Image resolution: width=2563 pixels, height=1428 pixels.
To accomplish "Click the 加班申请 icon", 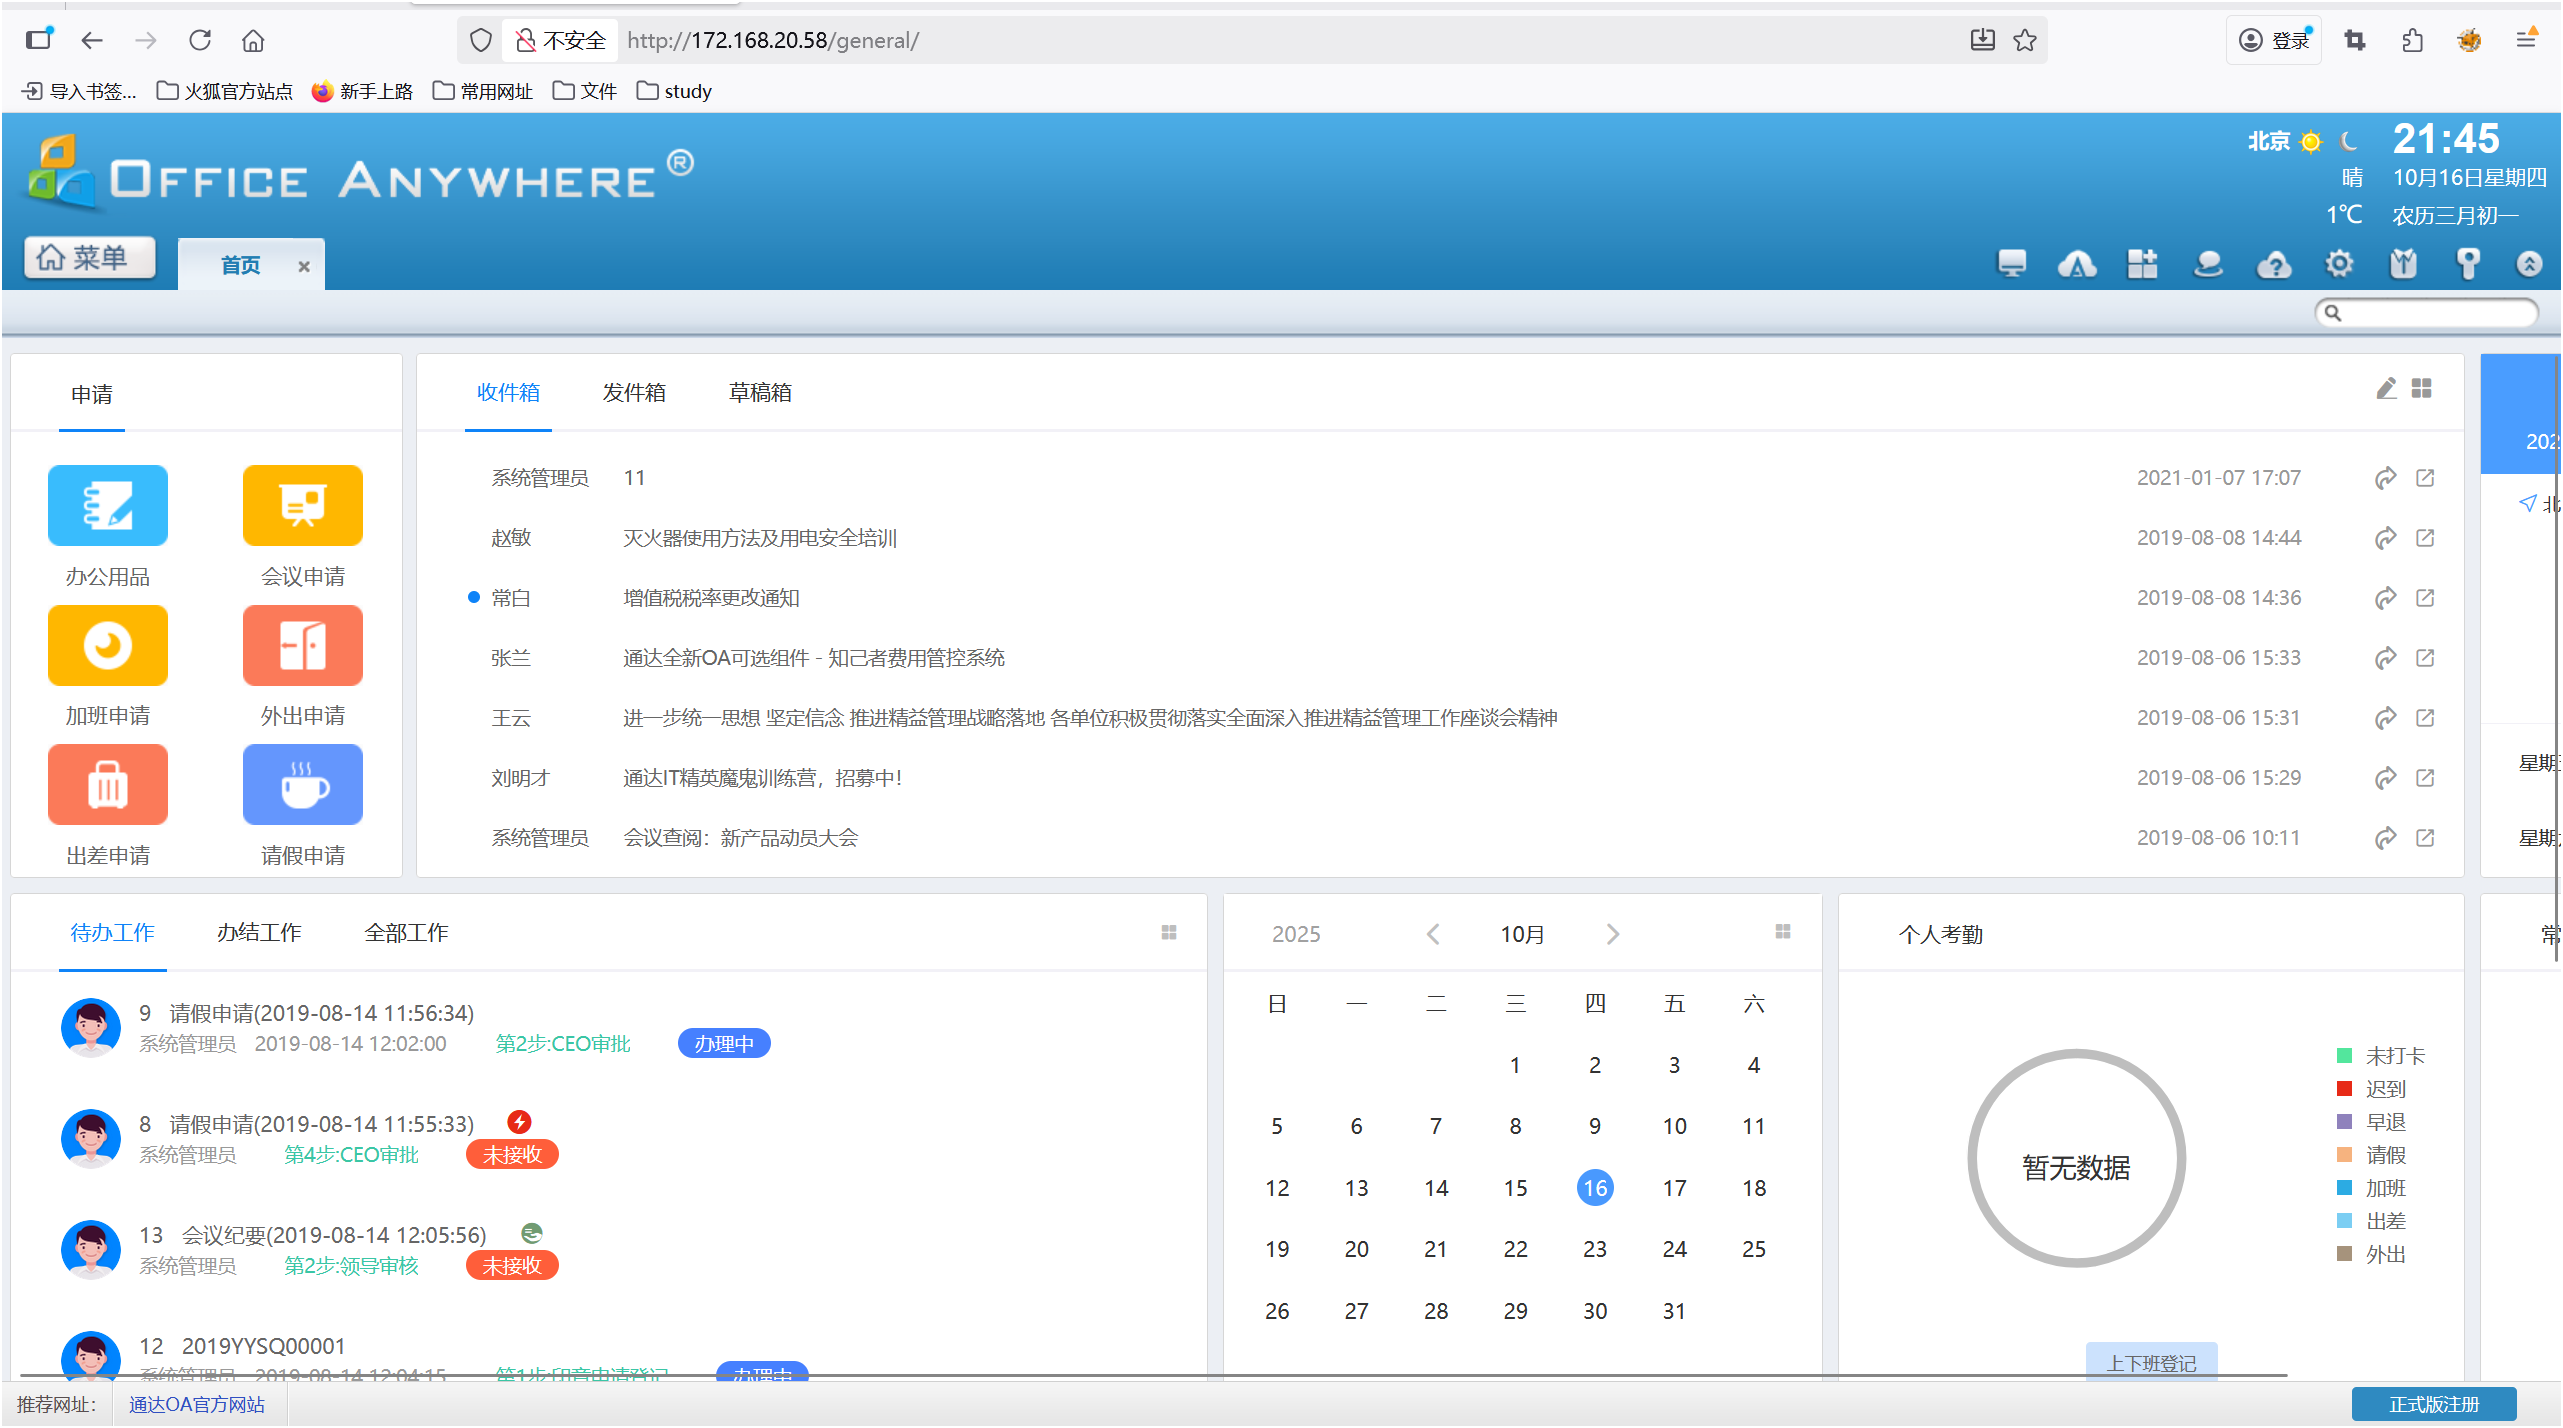I will coord(107,646).
